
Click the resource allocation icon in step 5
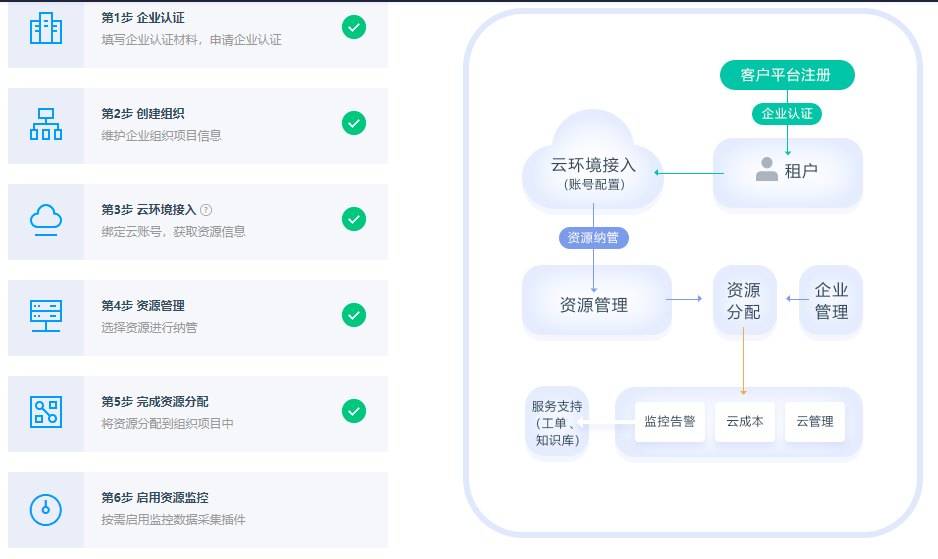click(46, 411)
